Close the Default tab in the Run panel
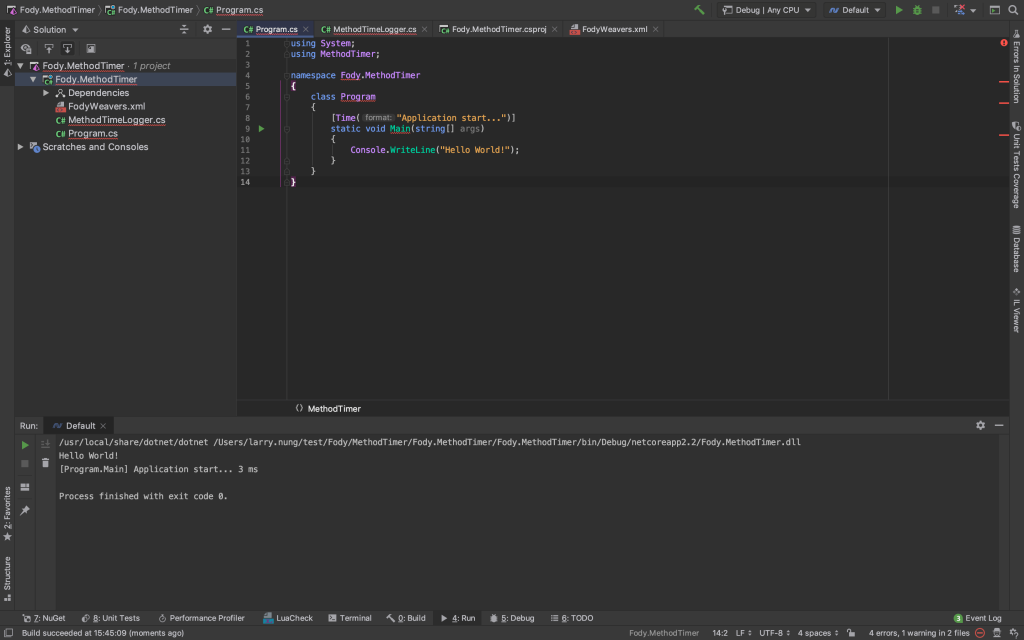Screen dimensions: 1024x640 (103, 426)
